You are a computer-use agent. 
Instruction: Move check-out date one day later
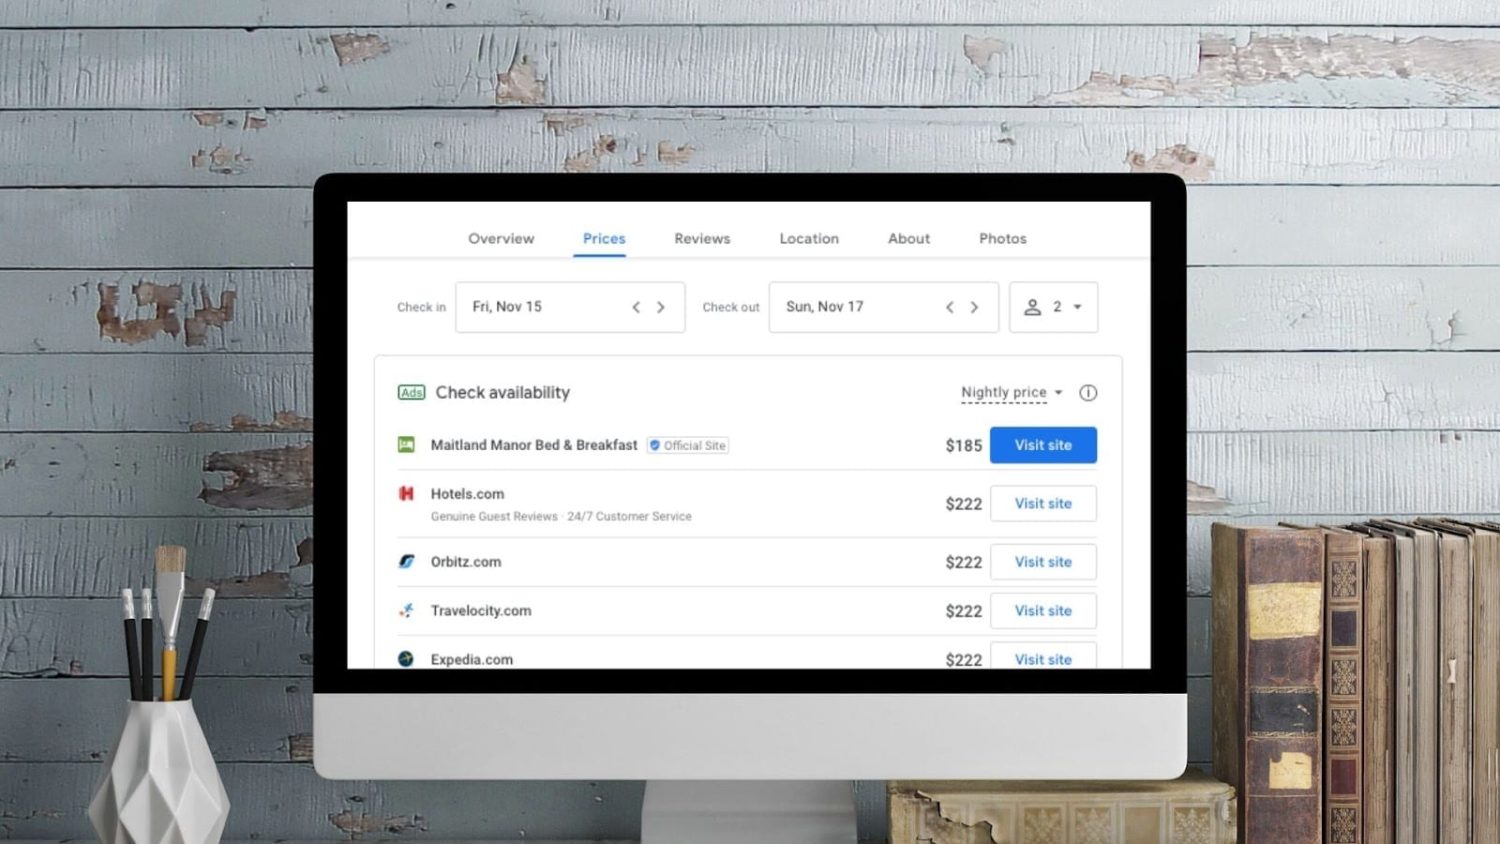point(975,307)
